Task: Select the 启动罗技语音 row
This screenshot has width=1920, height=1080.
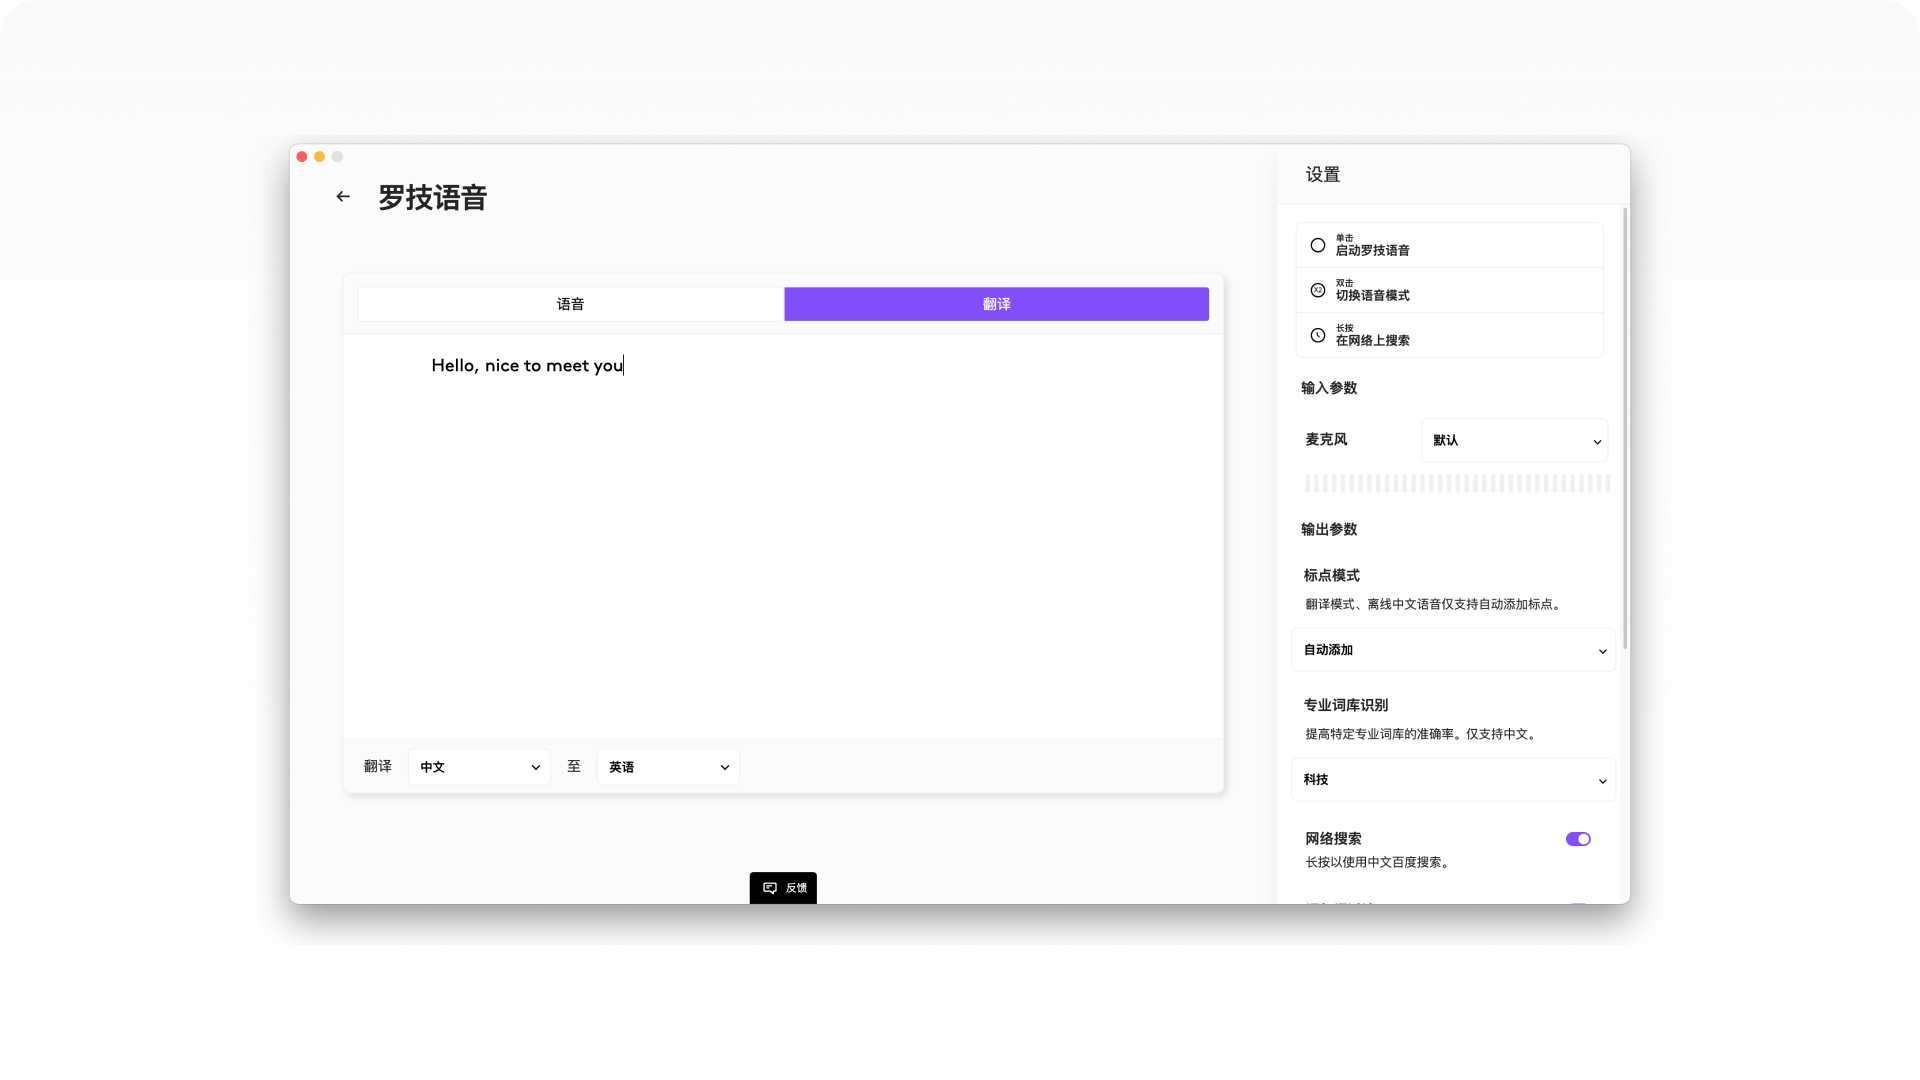Action: (1450, 245)
